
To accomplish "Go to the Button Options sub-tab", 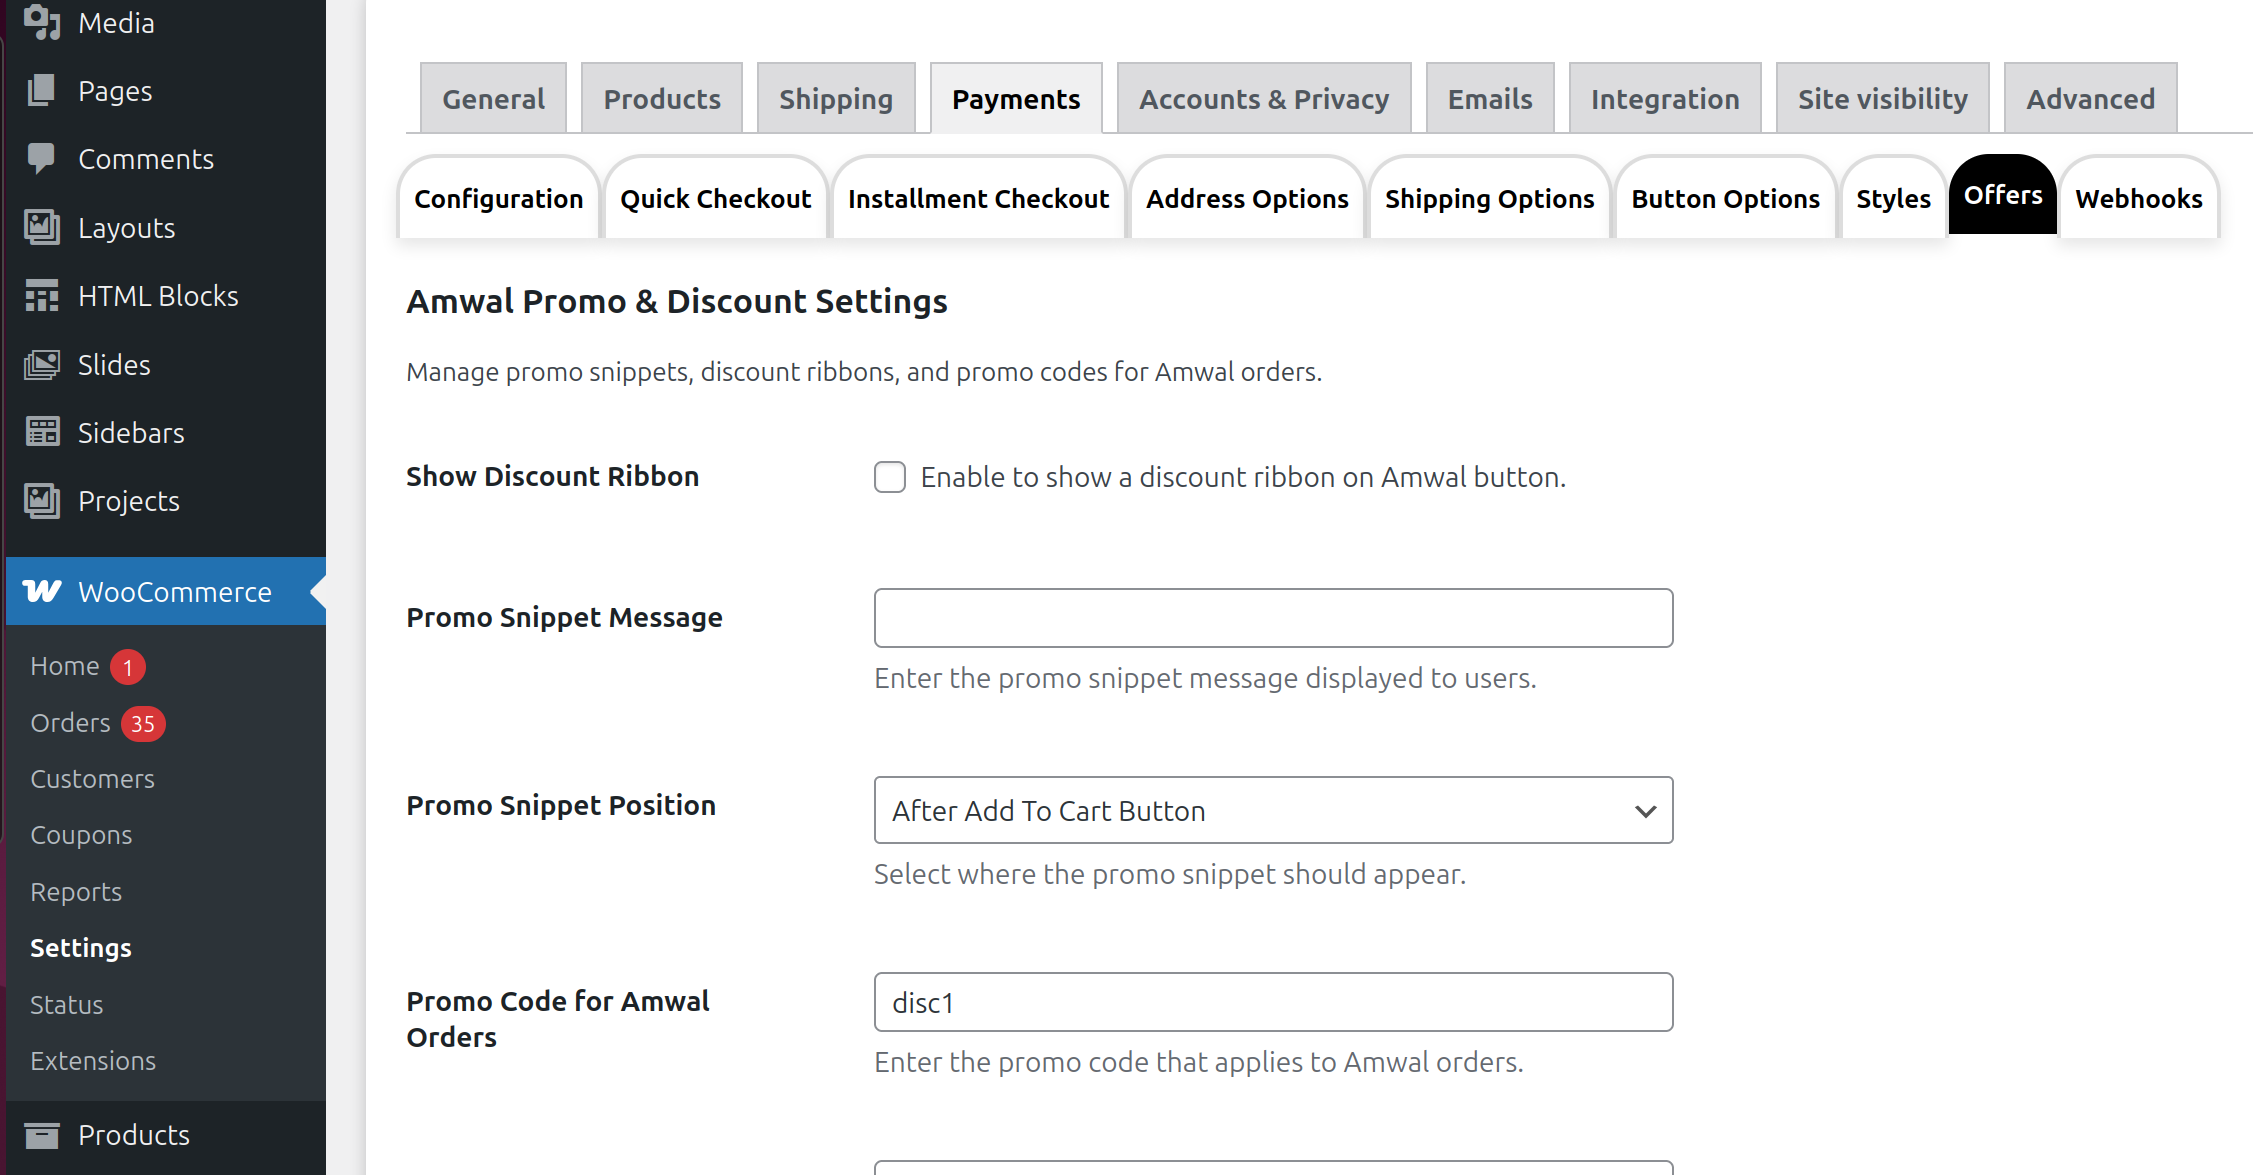I will [x=1725, y=199].
